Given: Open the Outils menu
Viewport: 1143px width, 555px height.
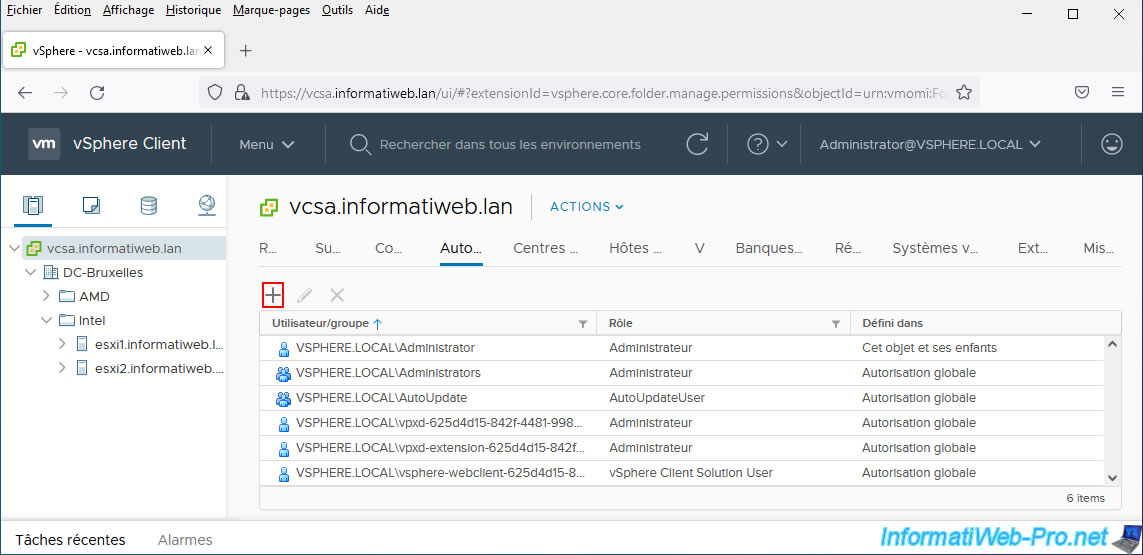Looking at the screenshot, I should 338,10.
